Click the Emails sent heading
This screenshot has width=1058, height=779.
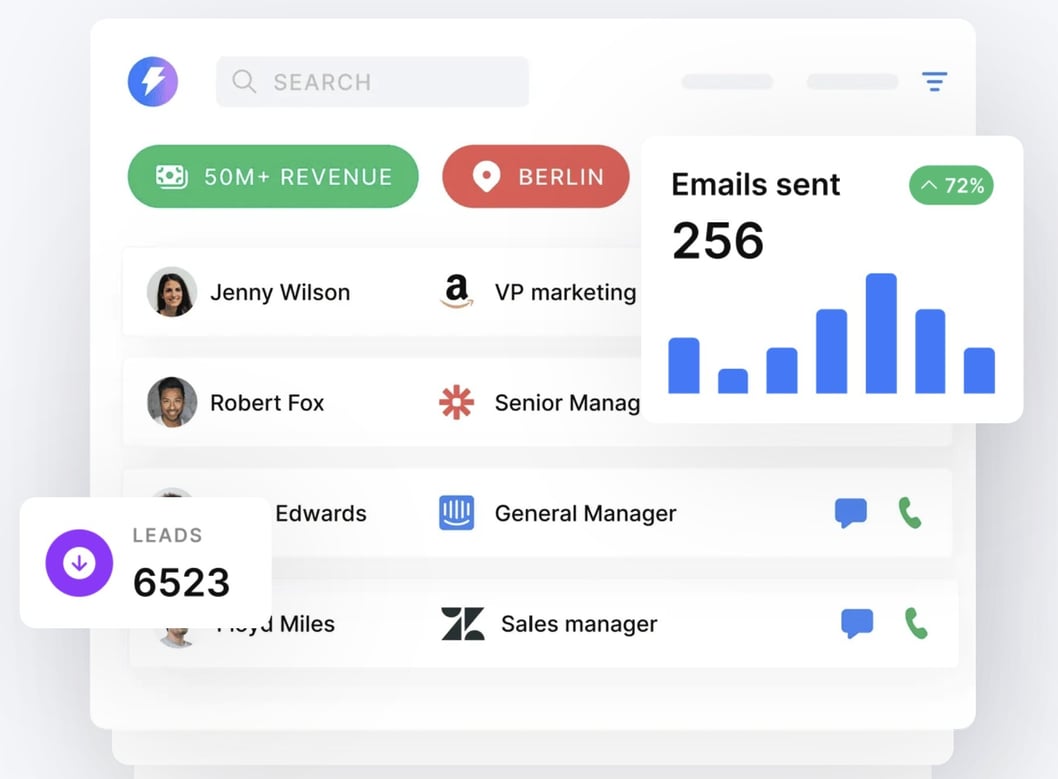756,184
